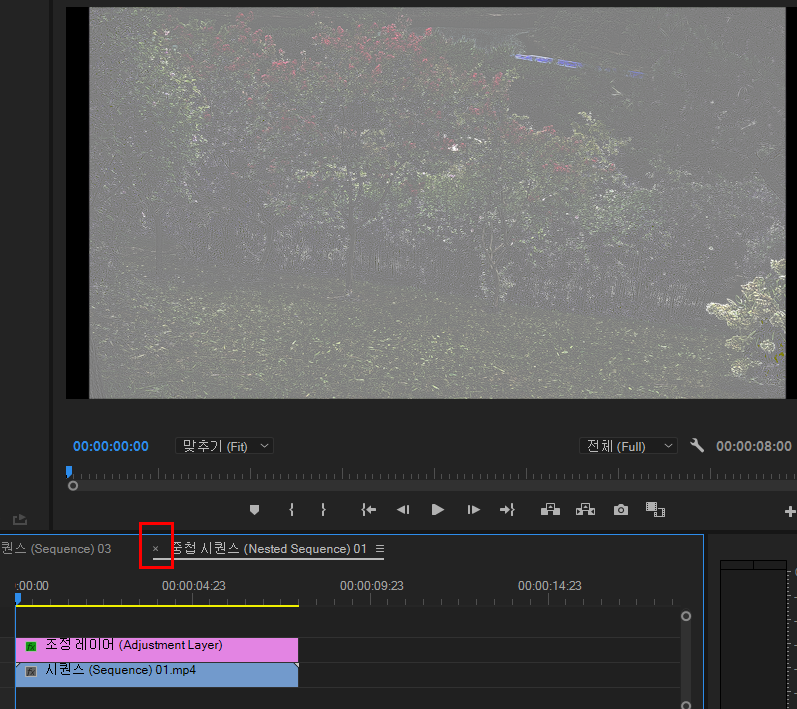The height and width of the screenshot is (709, 797).
Task: Switch to 시퀀스 (Sequence) 03 tab
Action: coord(56,549)
